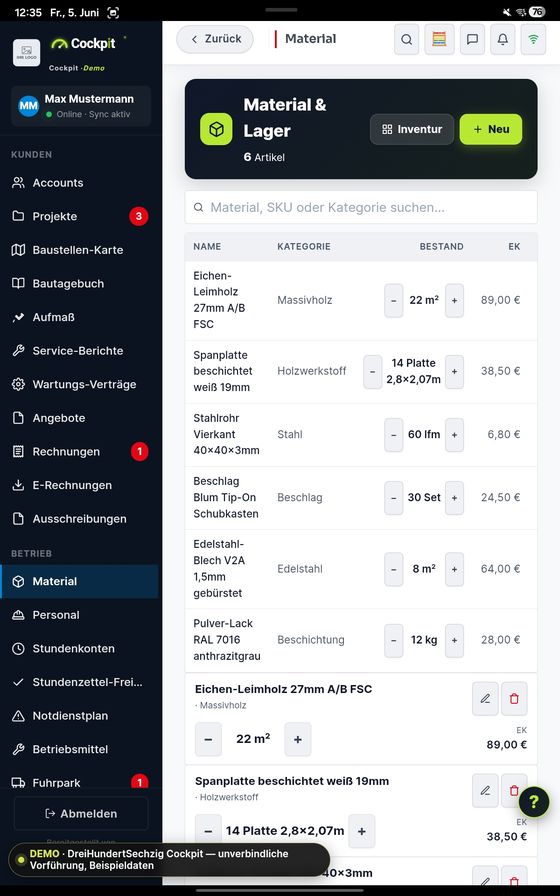Screen dimensions: 560x896
Task: Click the DEMO notice banner
Action: 169,859
